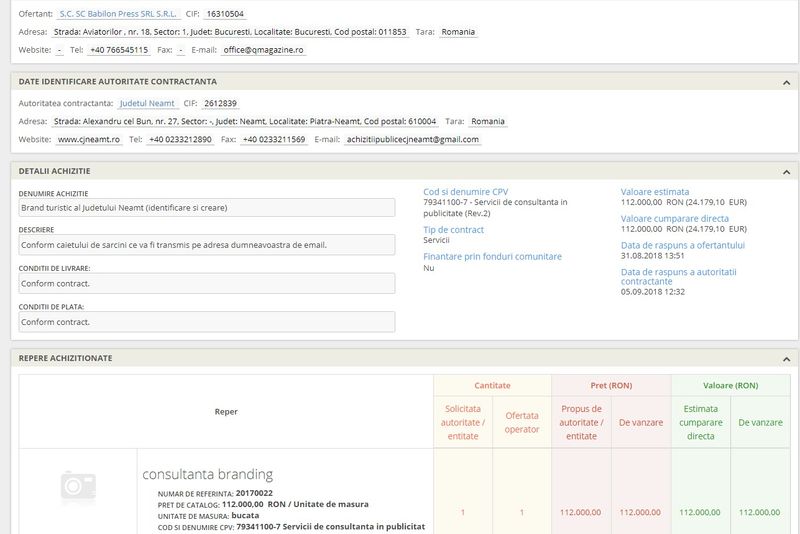Open the S.C. SC Babilon Press SRL link

click(x=117, y=15)
